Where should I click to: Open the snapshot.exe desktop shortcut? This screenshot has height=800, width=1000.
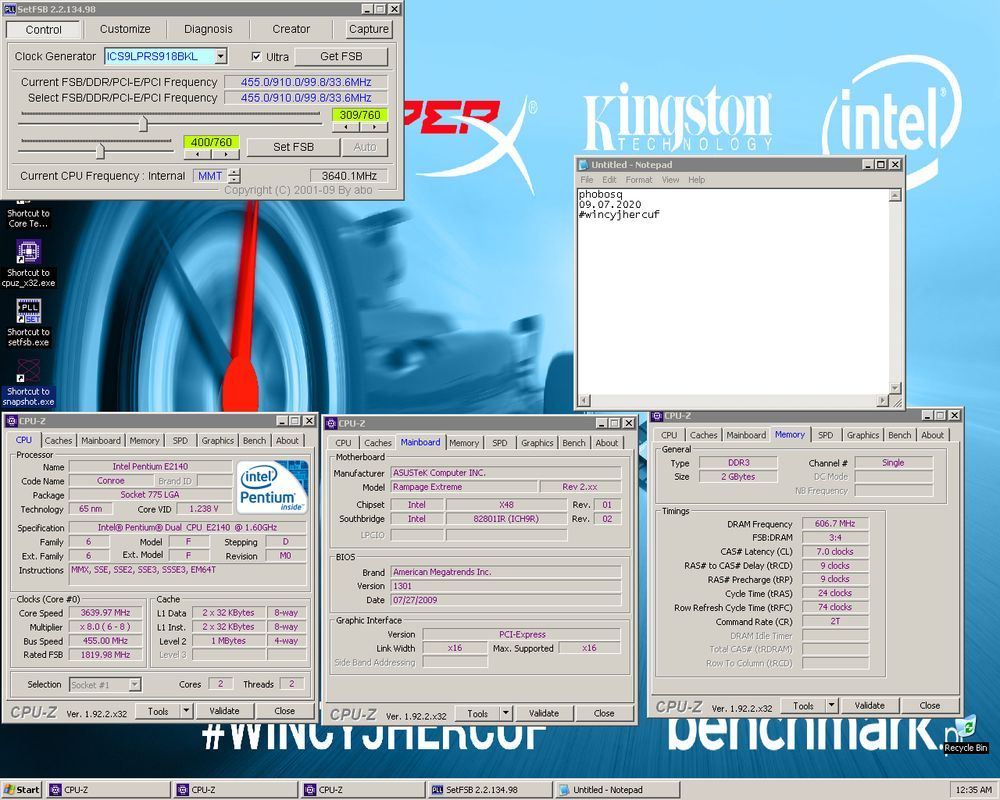click(28, 381)
